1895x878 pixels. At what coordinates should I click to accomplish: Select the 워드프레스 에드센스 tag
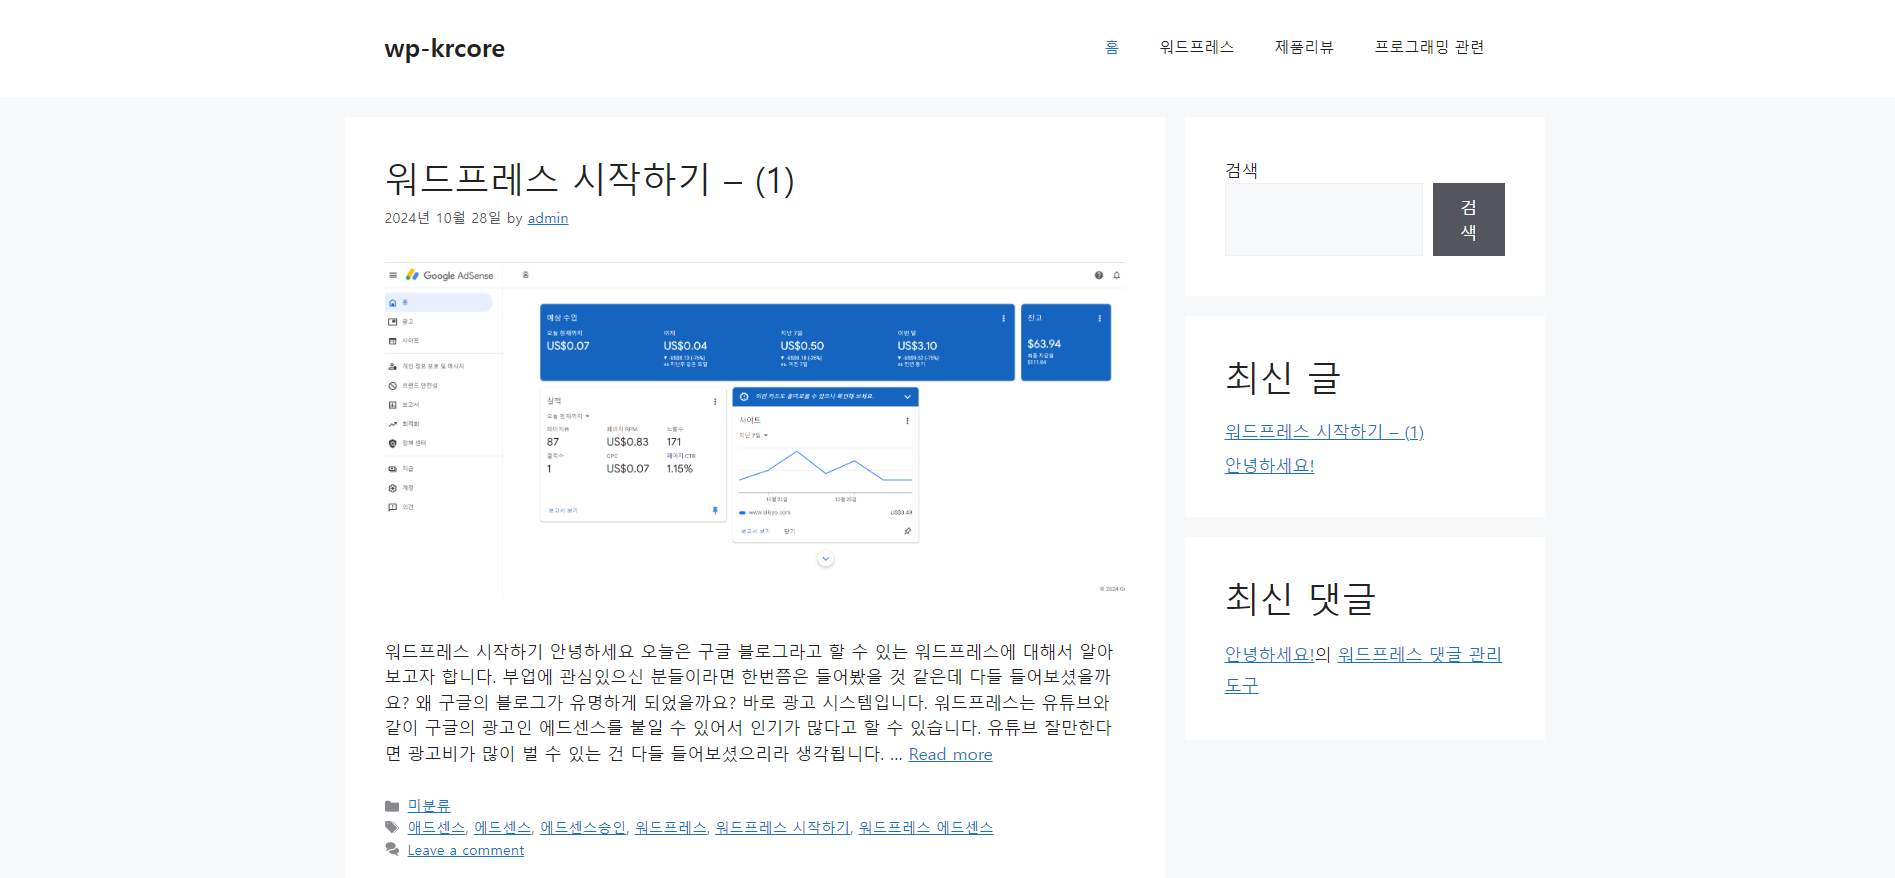(926, 827)
